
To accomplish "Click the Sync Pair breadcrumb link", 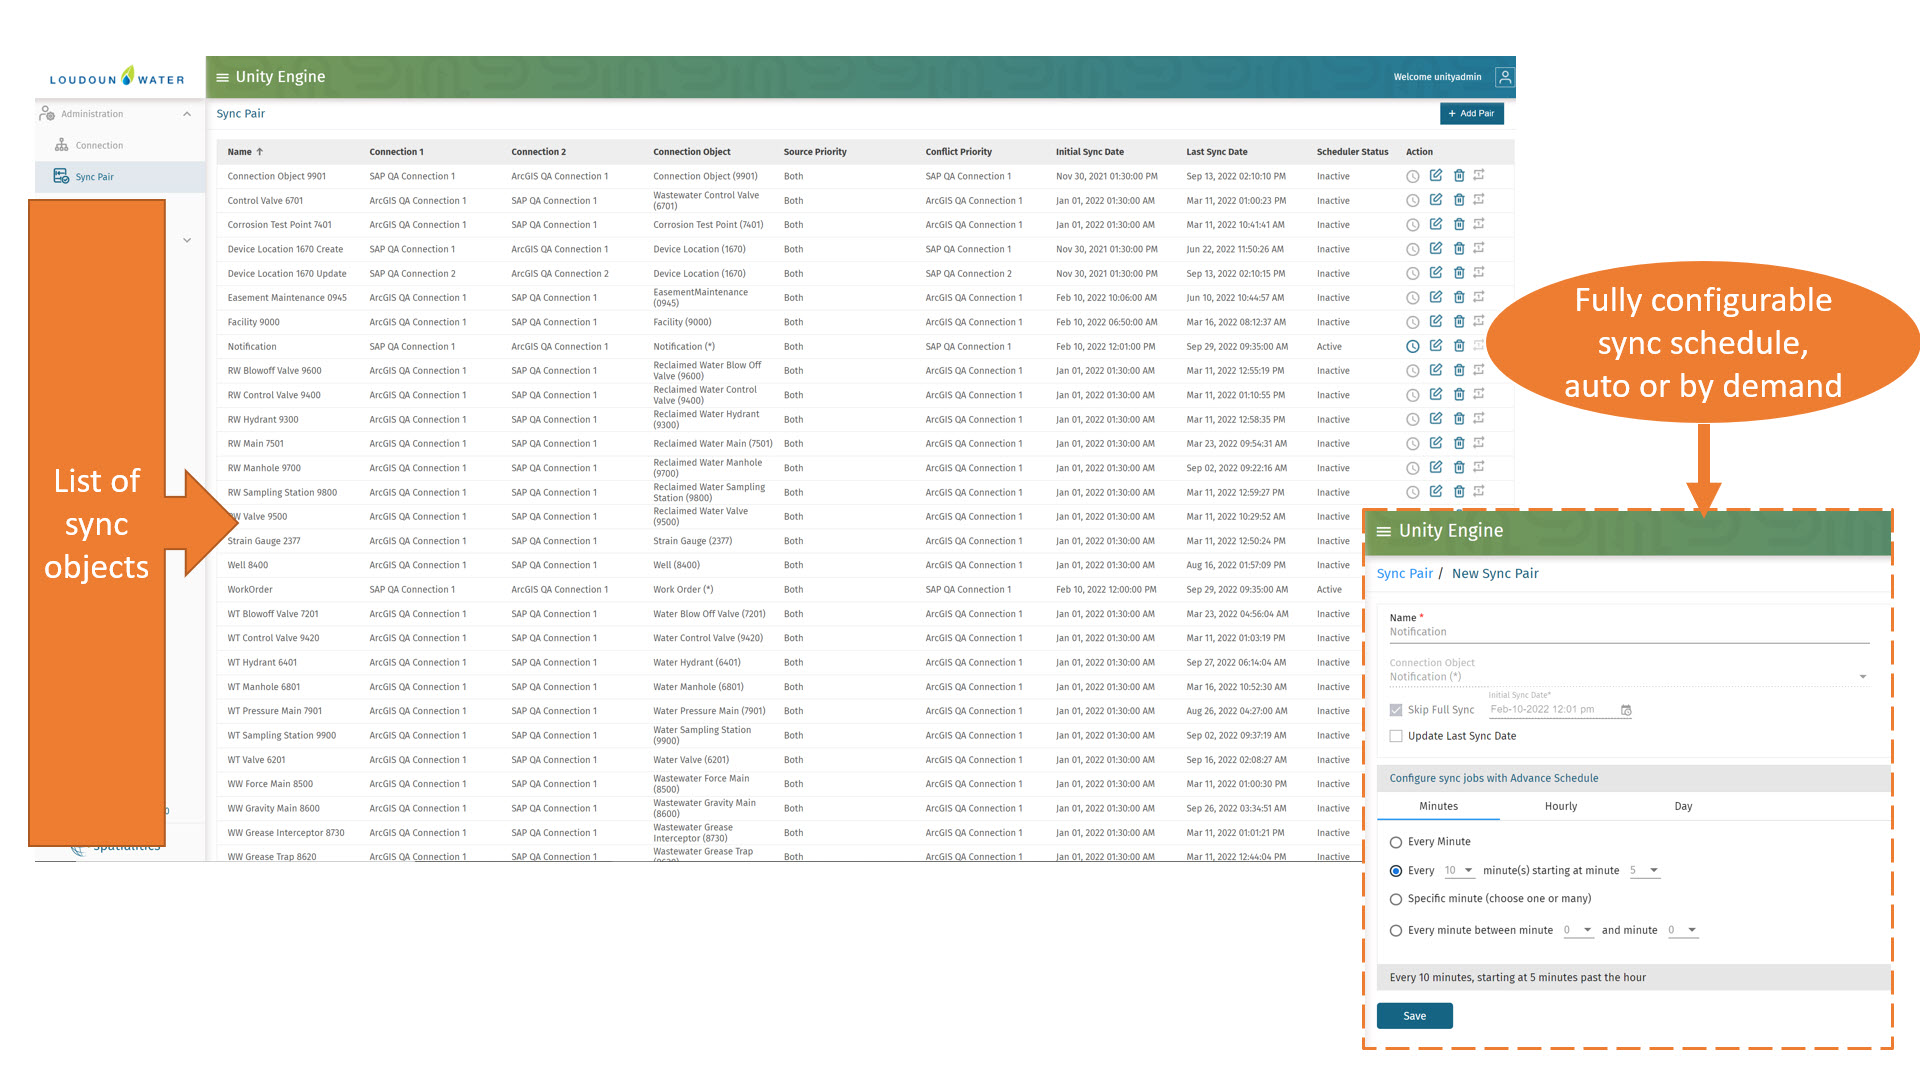I will pos(1404,573).
